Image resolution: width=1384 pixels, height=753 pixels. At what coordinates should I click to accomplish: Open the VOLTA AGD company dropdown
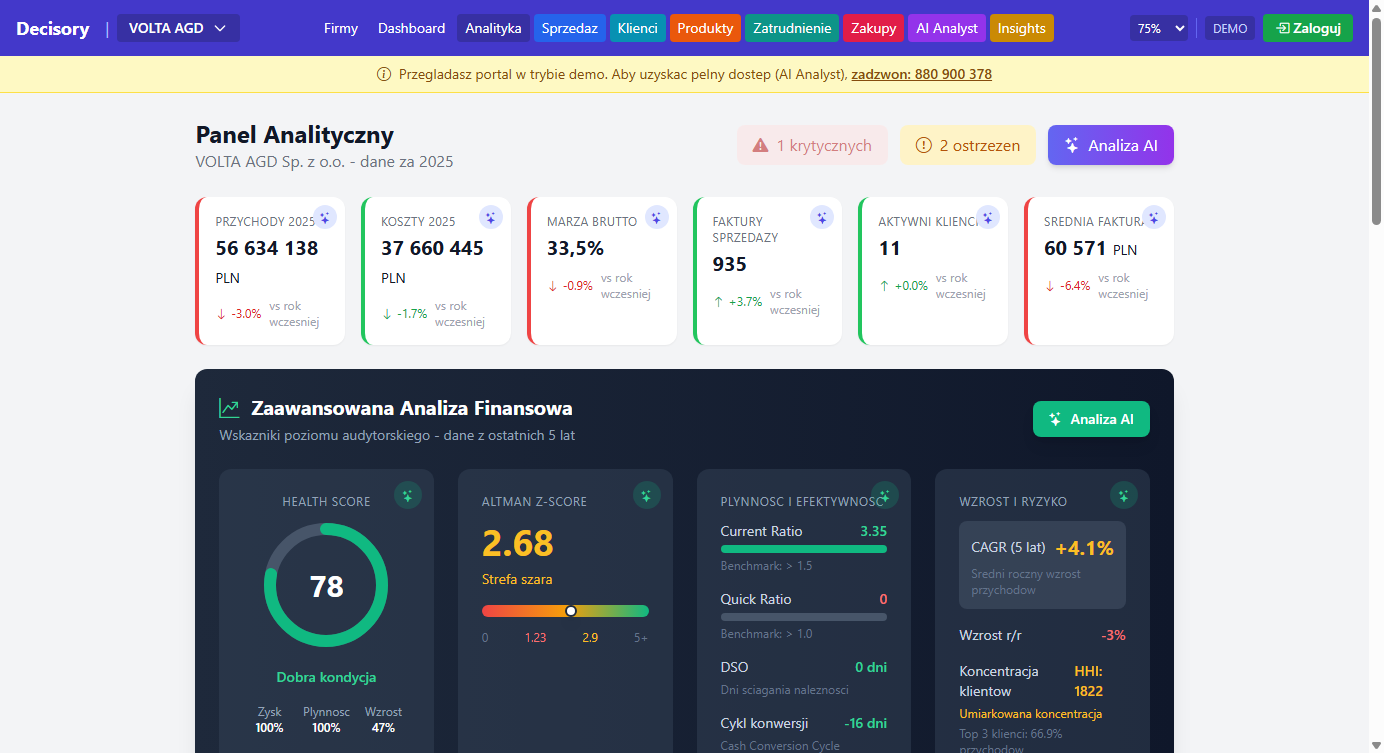pyautogui.click(x=178, y=28)
